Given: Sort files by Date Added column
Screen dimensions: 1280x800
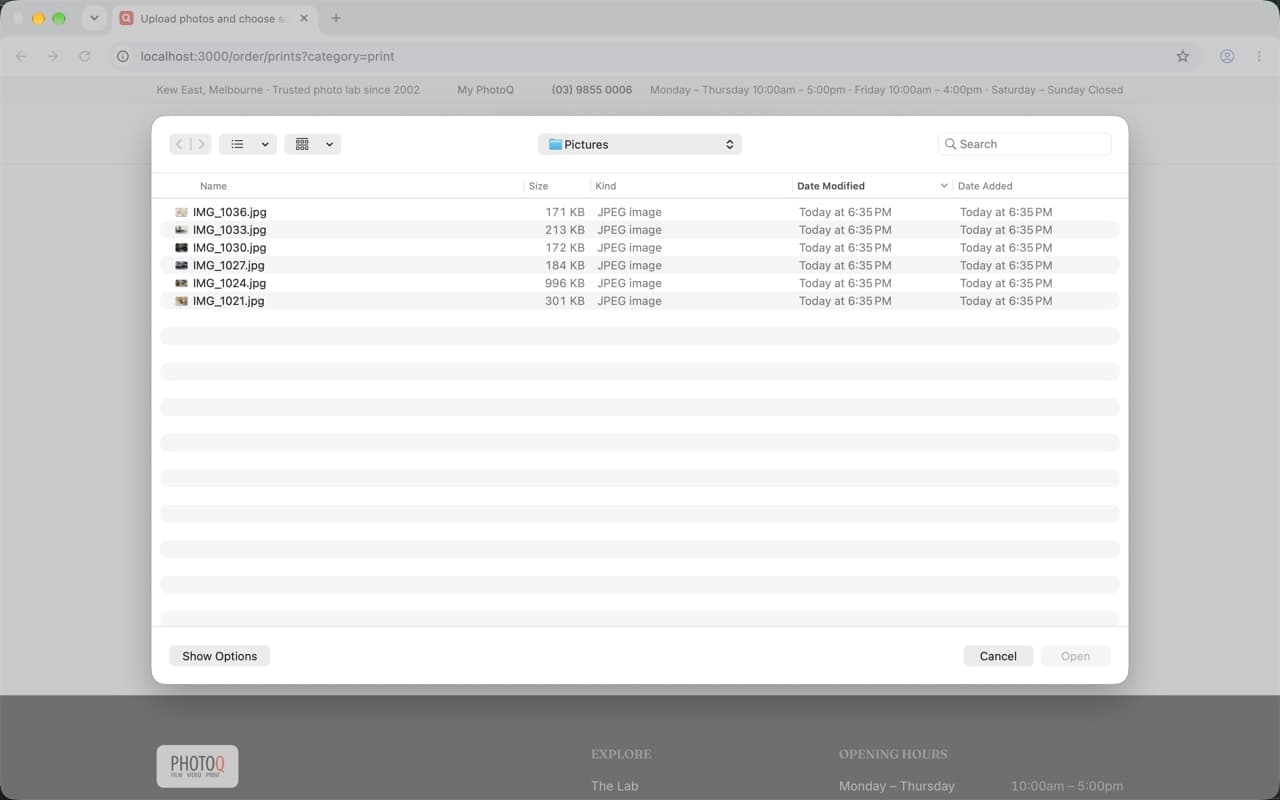Looking at the screenshot, I should pyautogui.click(x=985, y=186).
